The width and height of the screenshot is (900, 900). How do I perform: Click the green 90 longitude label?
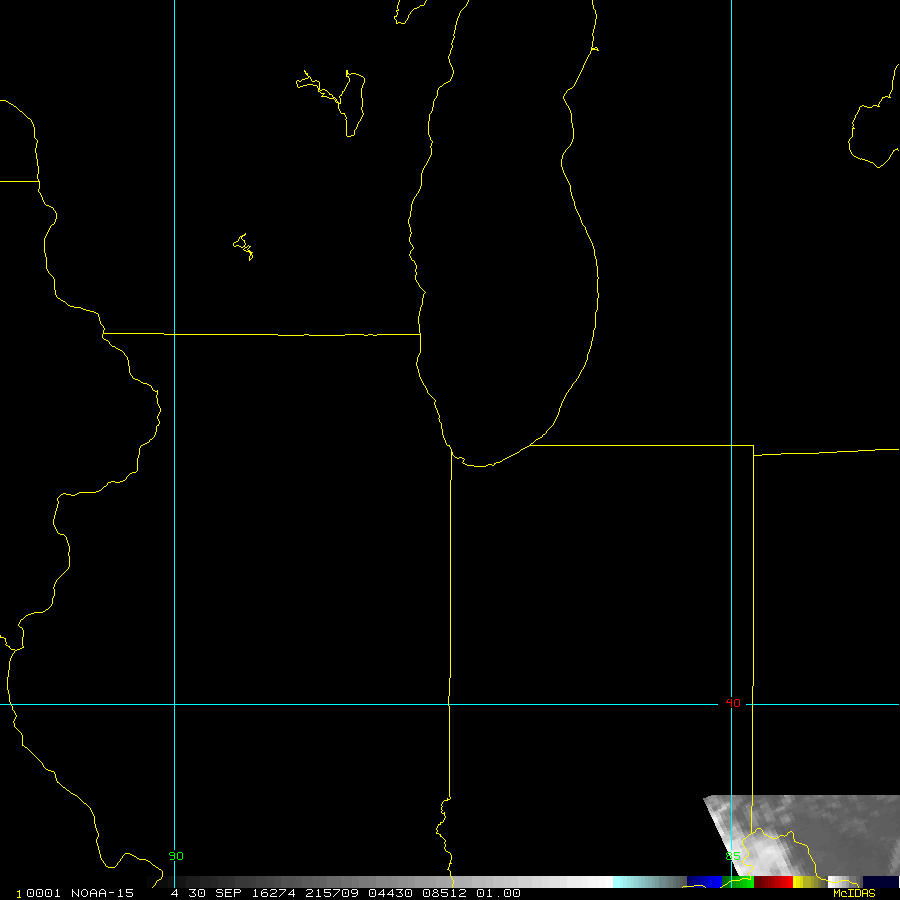point(176,856)
